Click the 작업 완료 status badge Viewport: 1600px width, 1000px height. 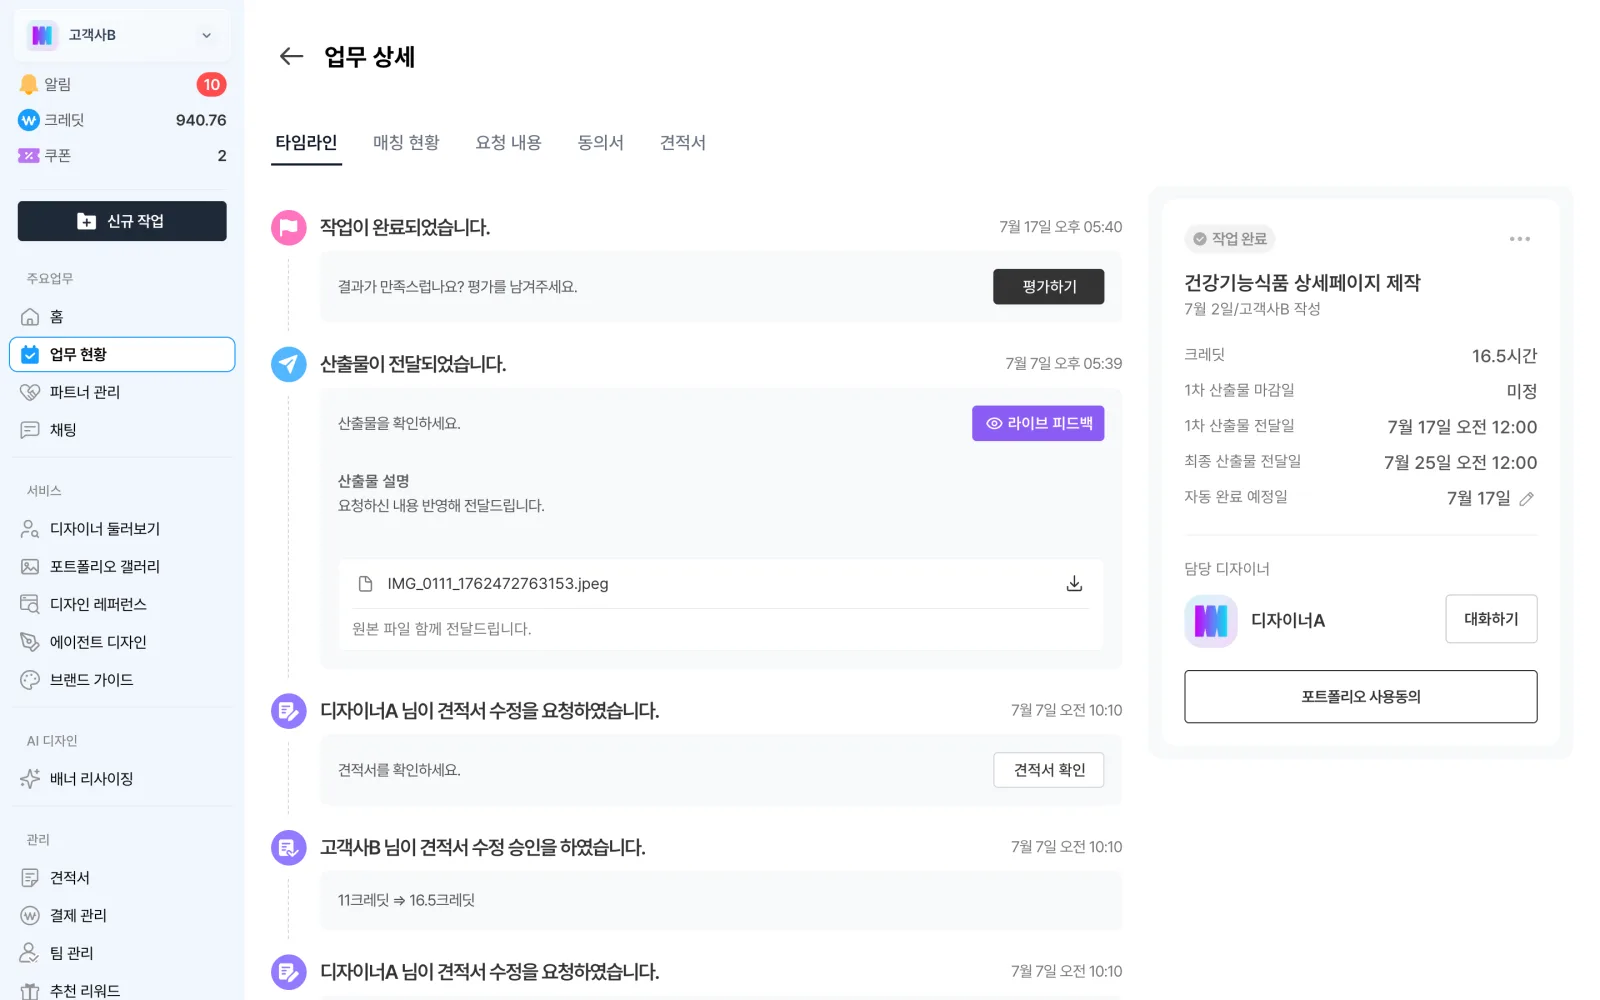coord(1231,239)
